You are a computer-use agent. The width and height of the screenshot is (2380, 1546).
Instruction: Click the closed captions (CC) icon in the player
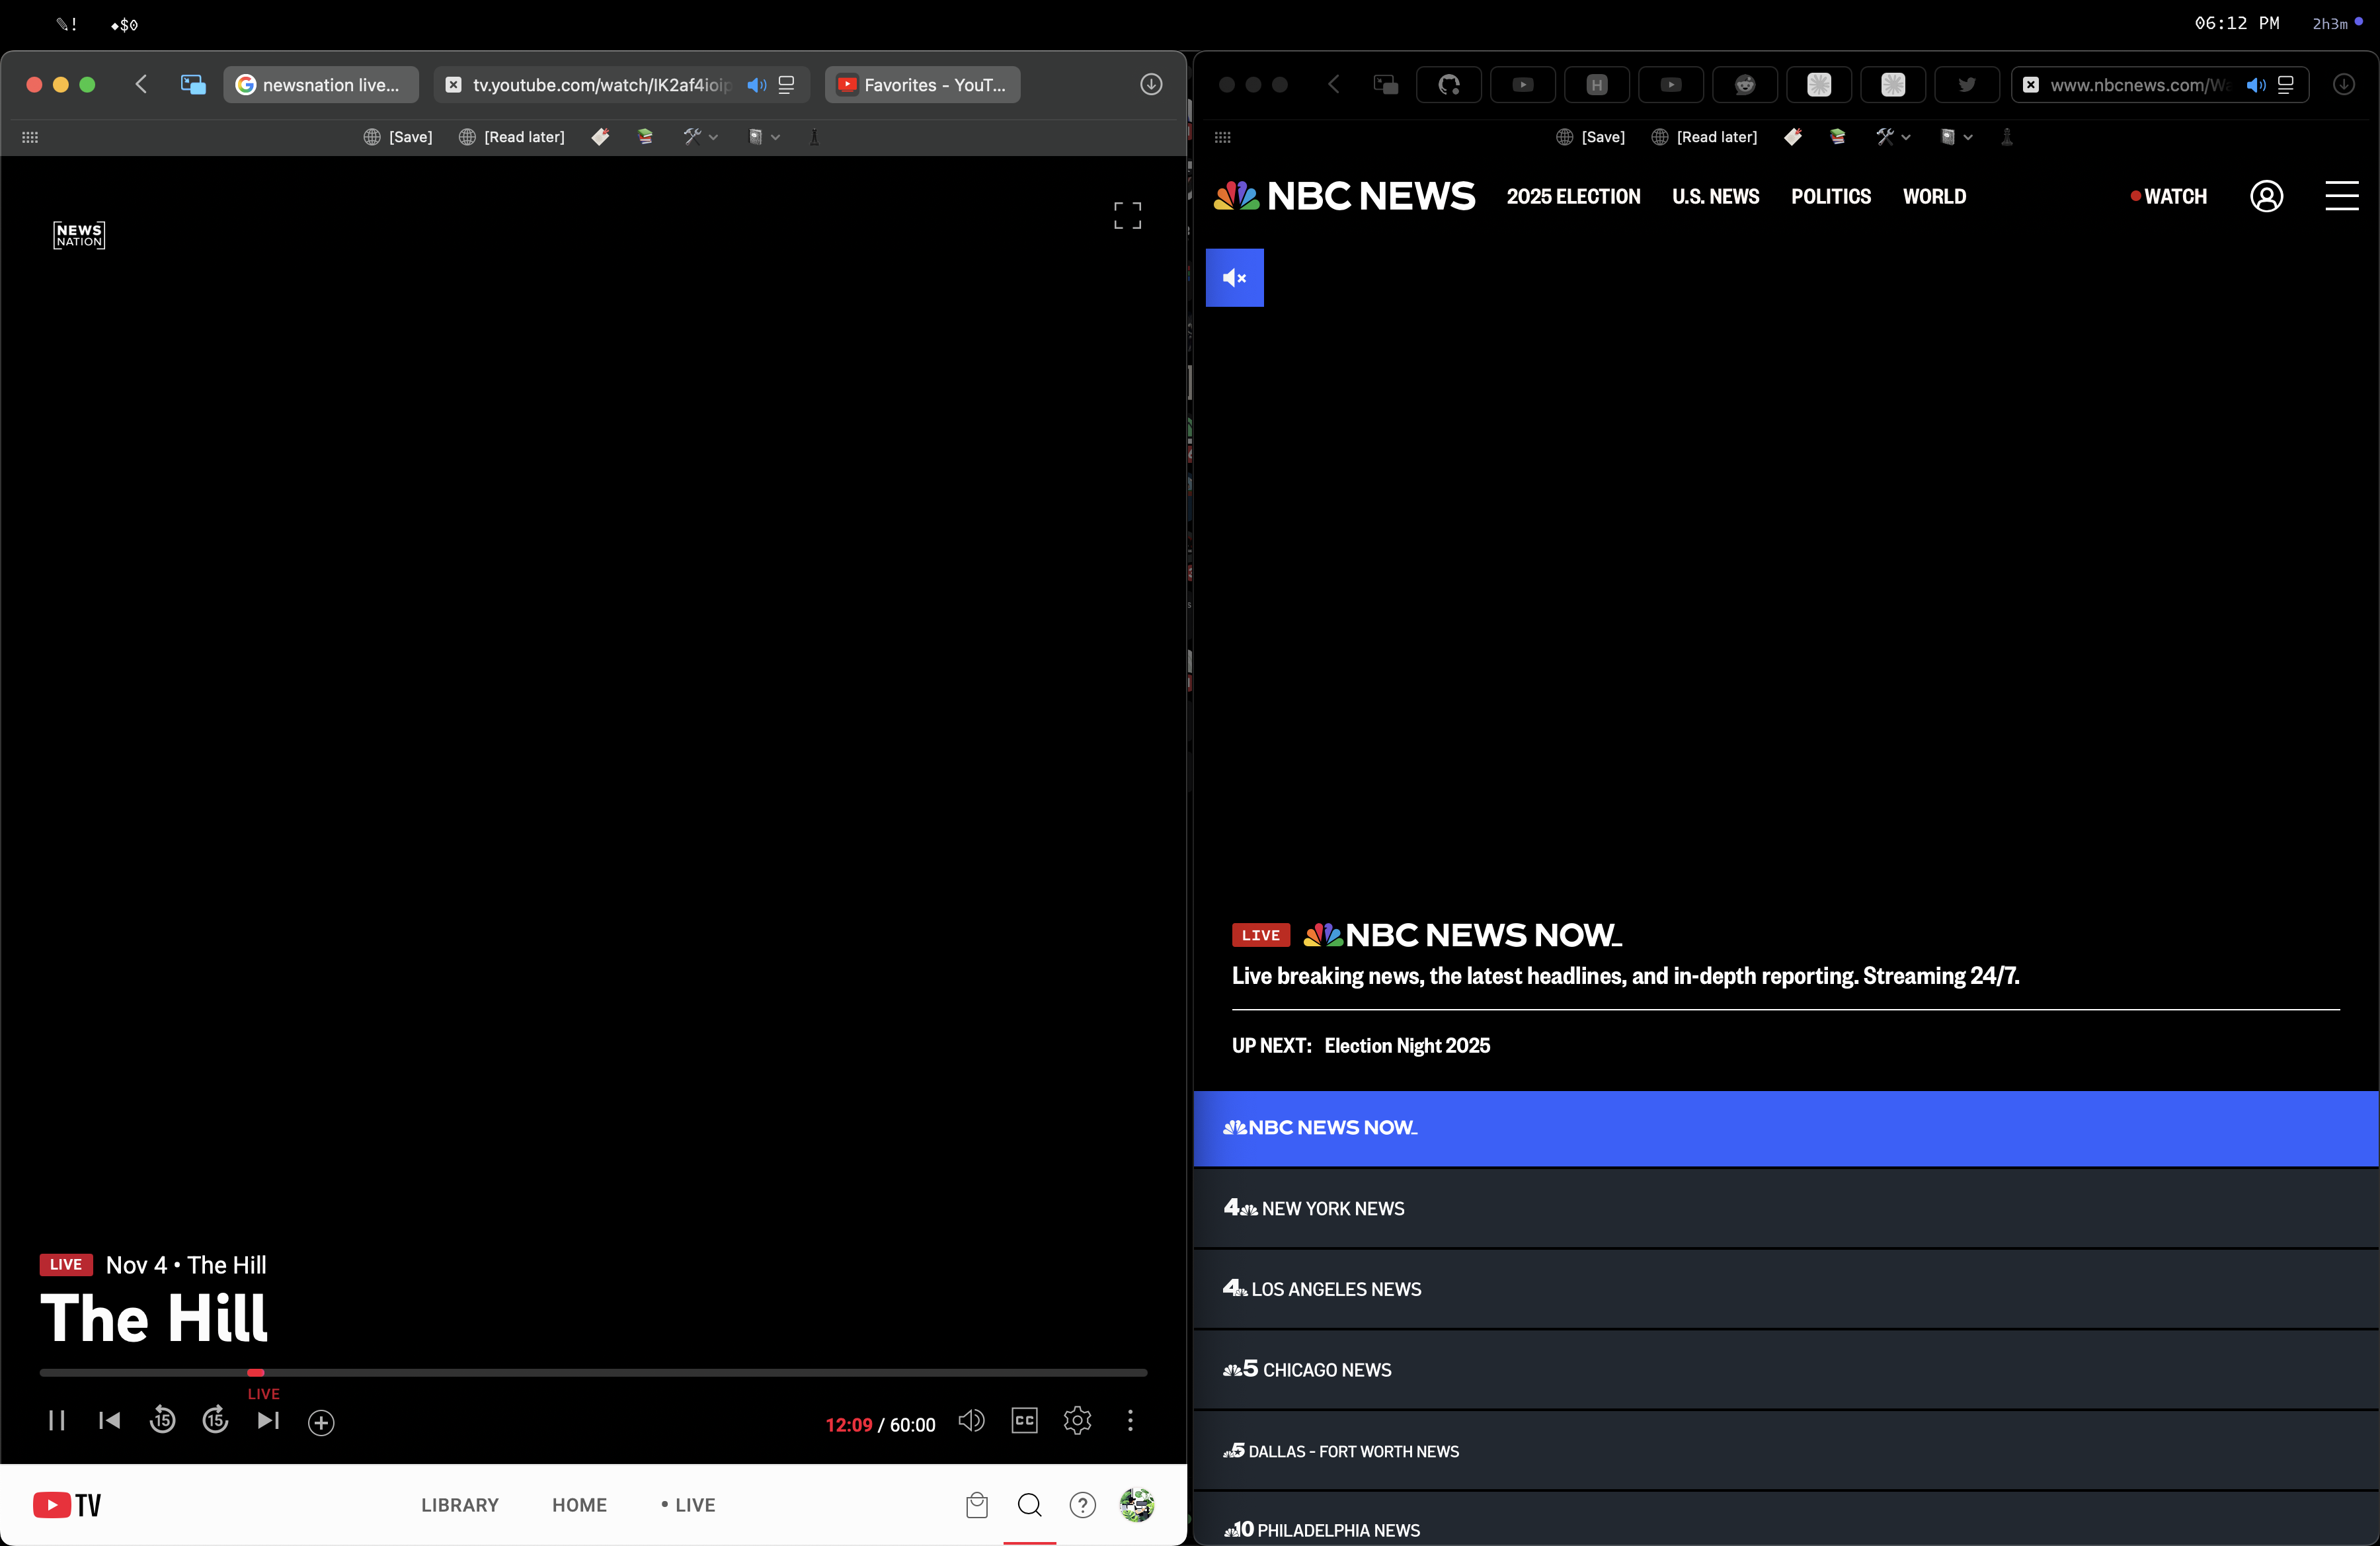pyautogui.click(x=1024, y=1421)
